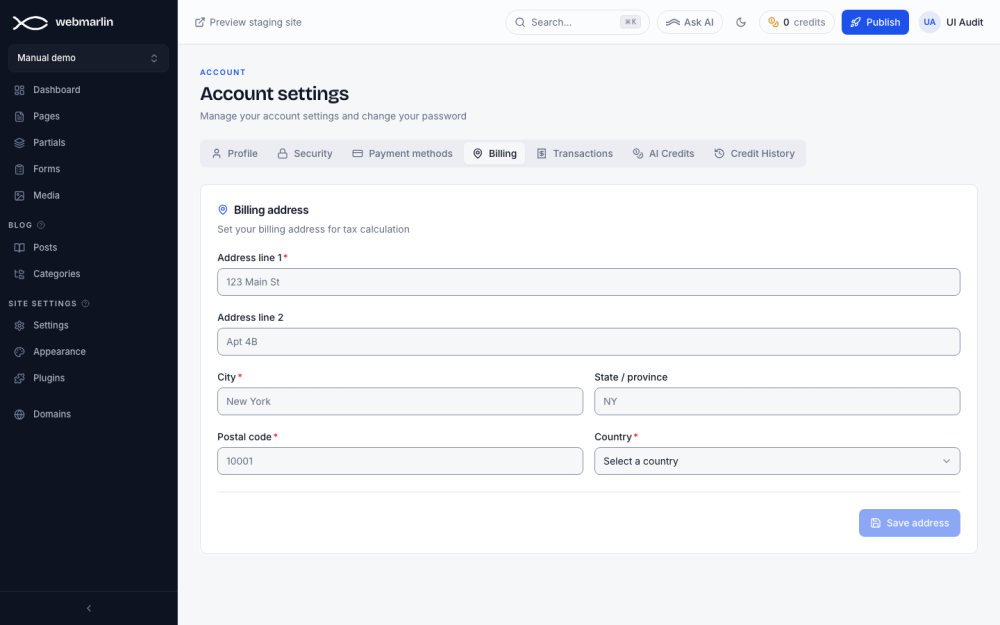Click the UA avatar circle
This screenshot has height=625, width=1000.
(930, 22)
